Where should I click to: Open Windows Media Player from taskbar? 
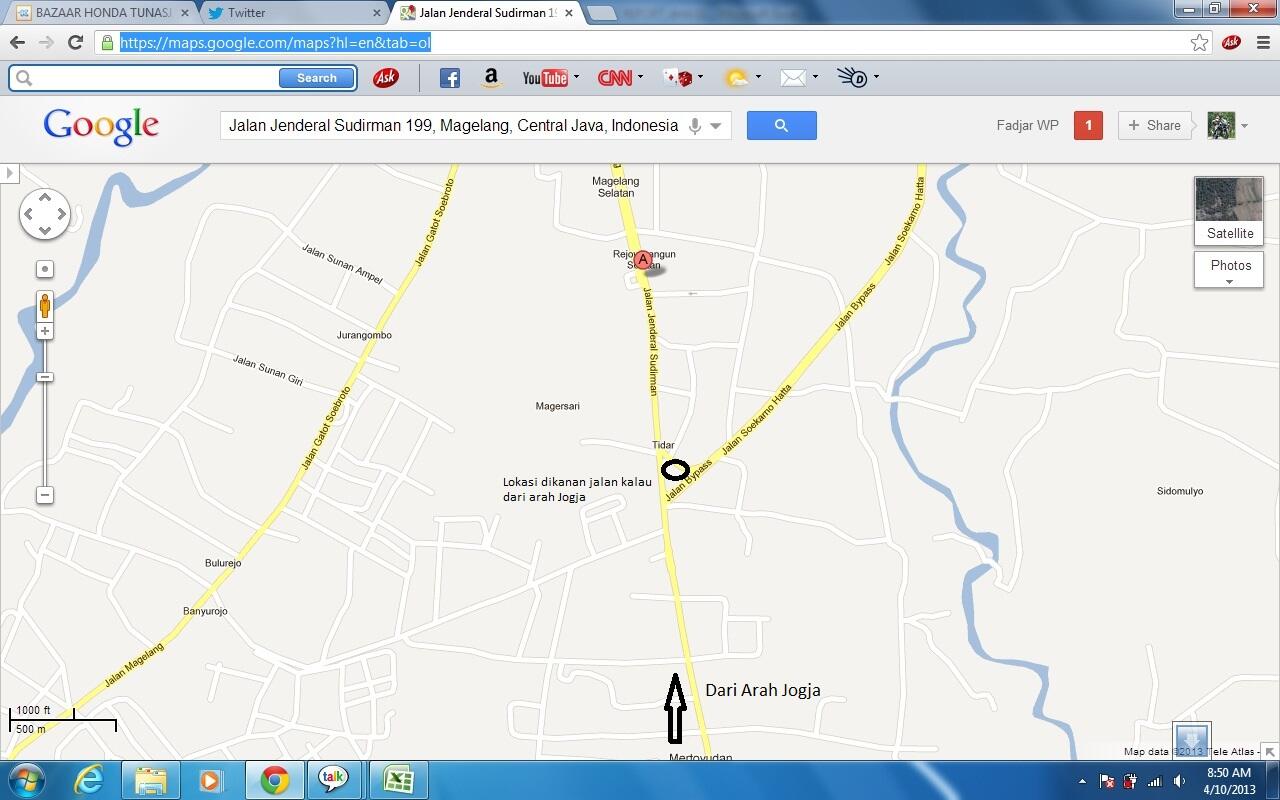click(x=211, y=780)
